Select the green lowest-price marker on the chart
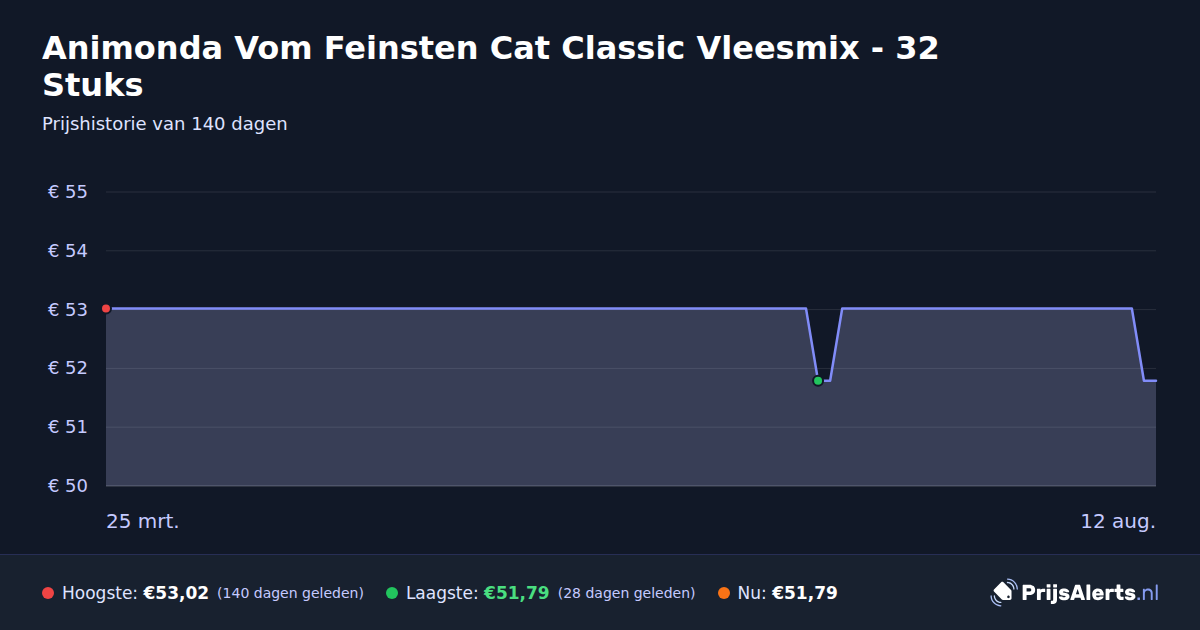 pos(818,381)
